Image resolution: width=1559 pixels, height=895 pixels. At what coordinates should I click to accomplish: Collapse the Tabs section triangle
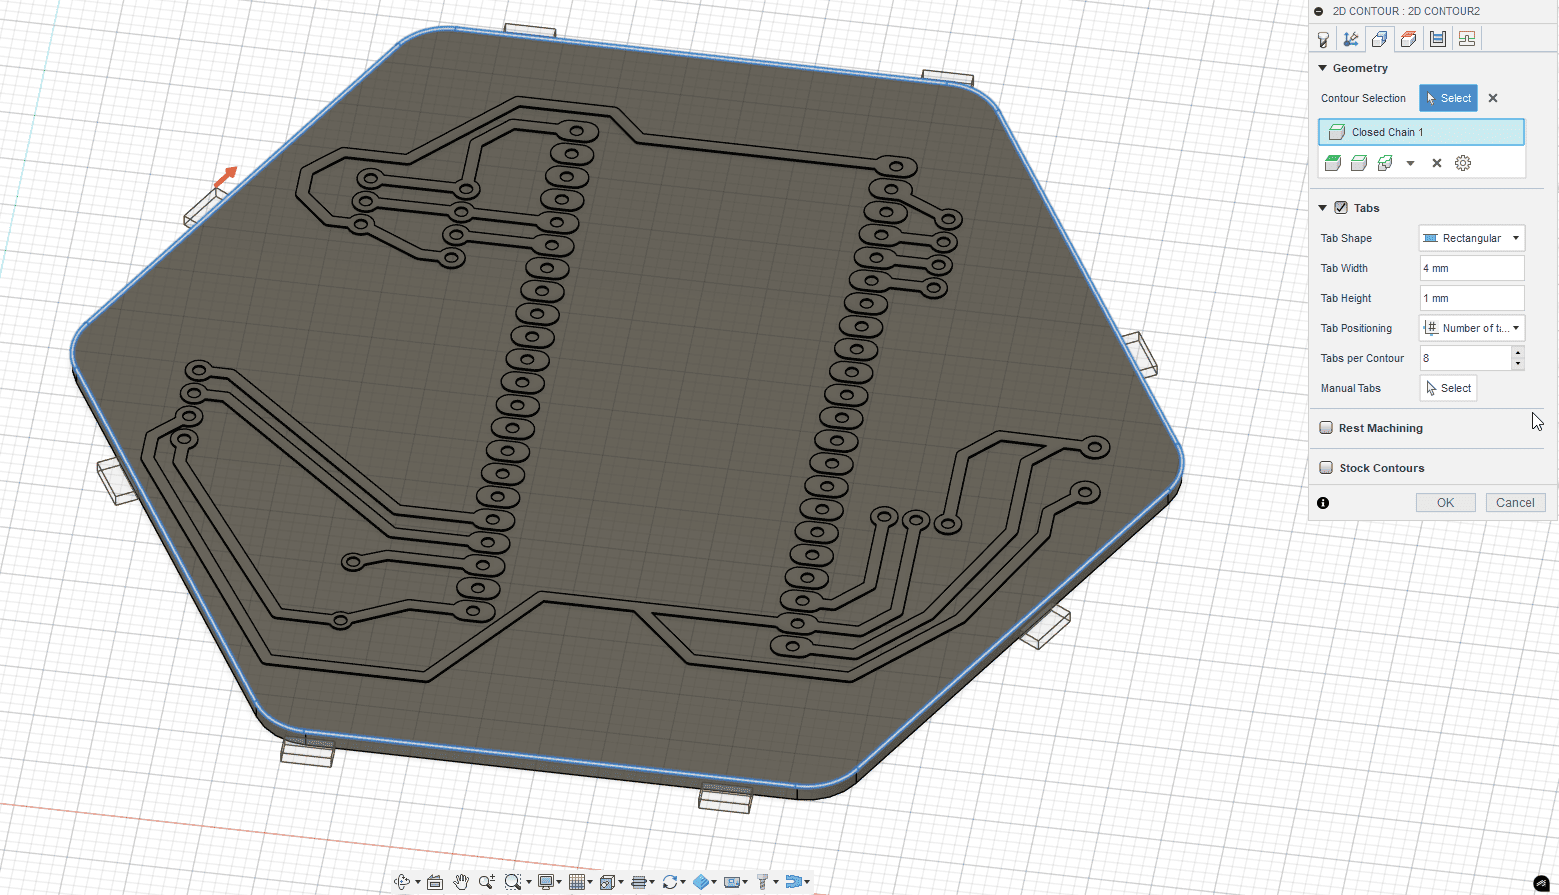[x=1323, y=208]
